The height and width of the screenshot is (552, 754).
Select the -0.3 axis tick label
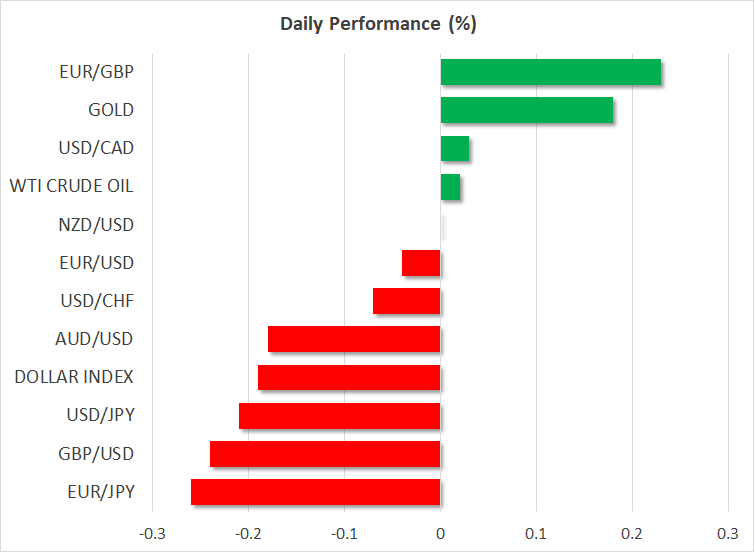click(152, 531)
